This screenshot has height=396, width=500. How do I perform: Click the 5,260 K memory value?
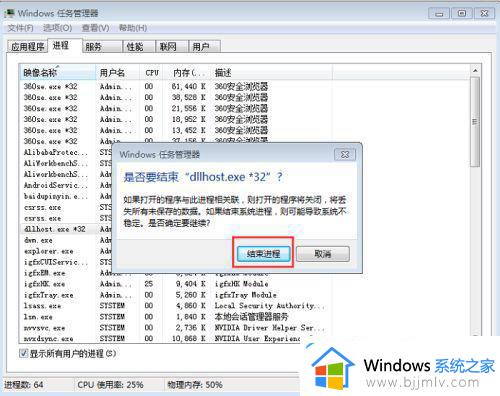(191, 295)
